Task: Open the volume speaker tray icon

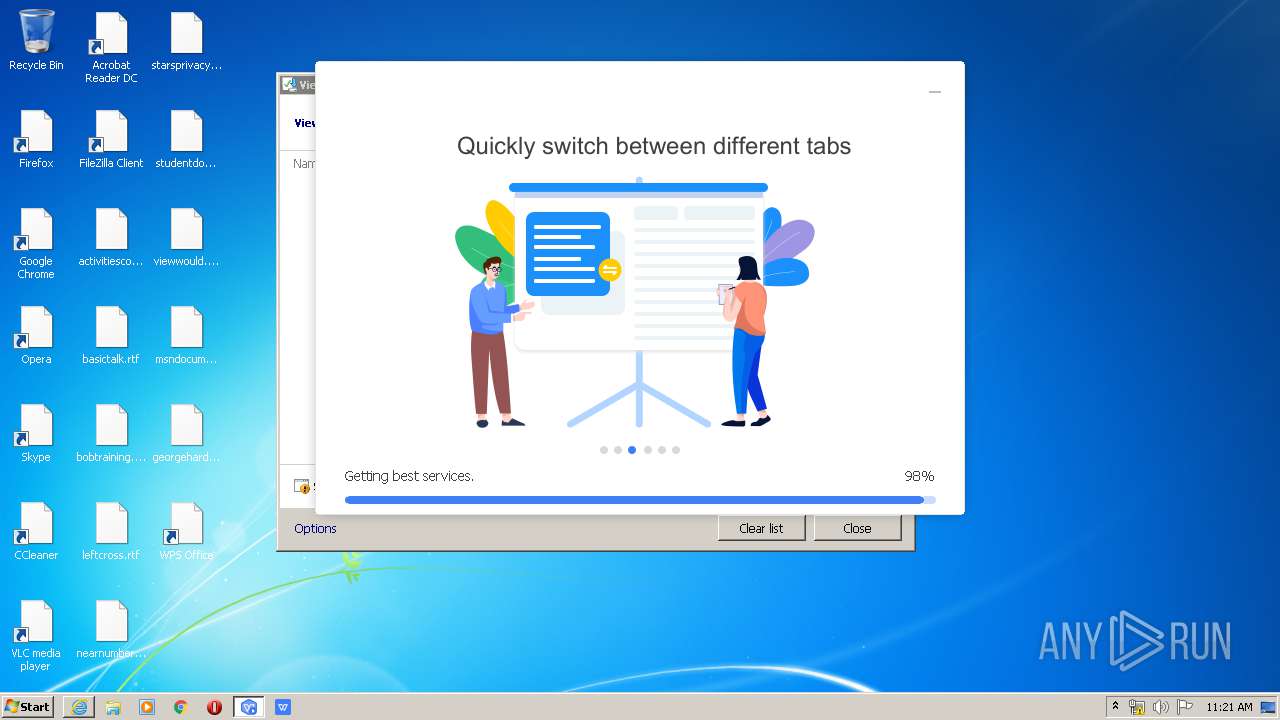Action: (x=1160, y=707)
